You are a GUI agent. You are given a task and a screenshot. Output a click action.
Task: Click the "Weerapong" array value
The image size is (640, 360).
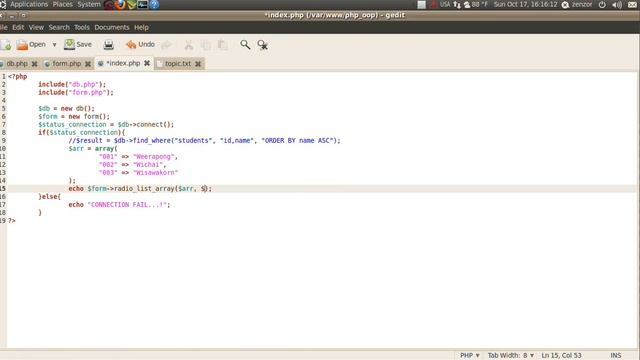coord(154,157)
